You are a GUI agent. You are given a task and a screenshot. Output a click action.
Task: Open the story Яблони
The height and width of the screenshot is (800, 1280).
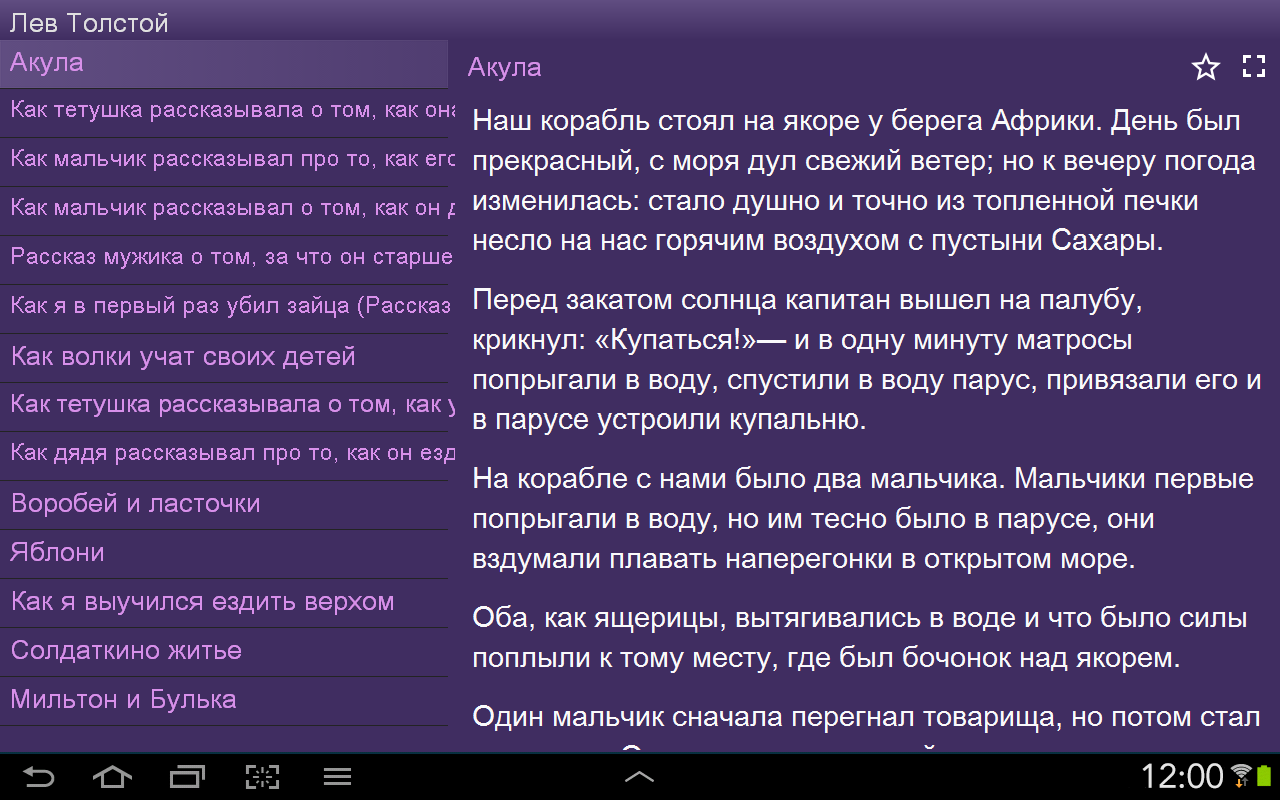pyautogui.click(x=224, y=553)
